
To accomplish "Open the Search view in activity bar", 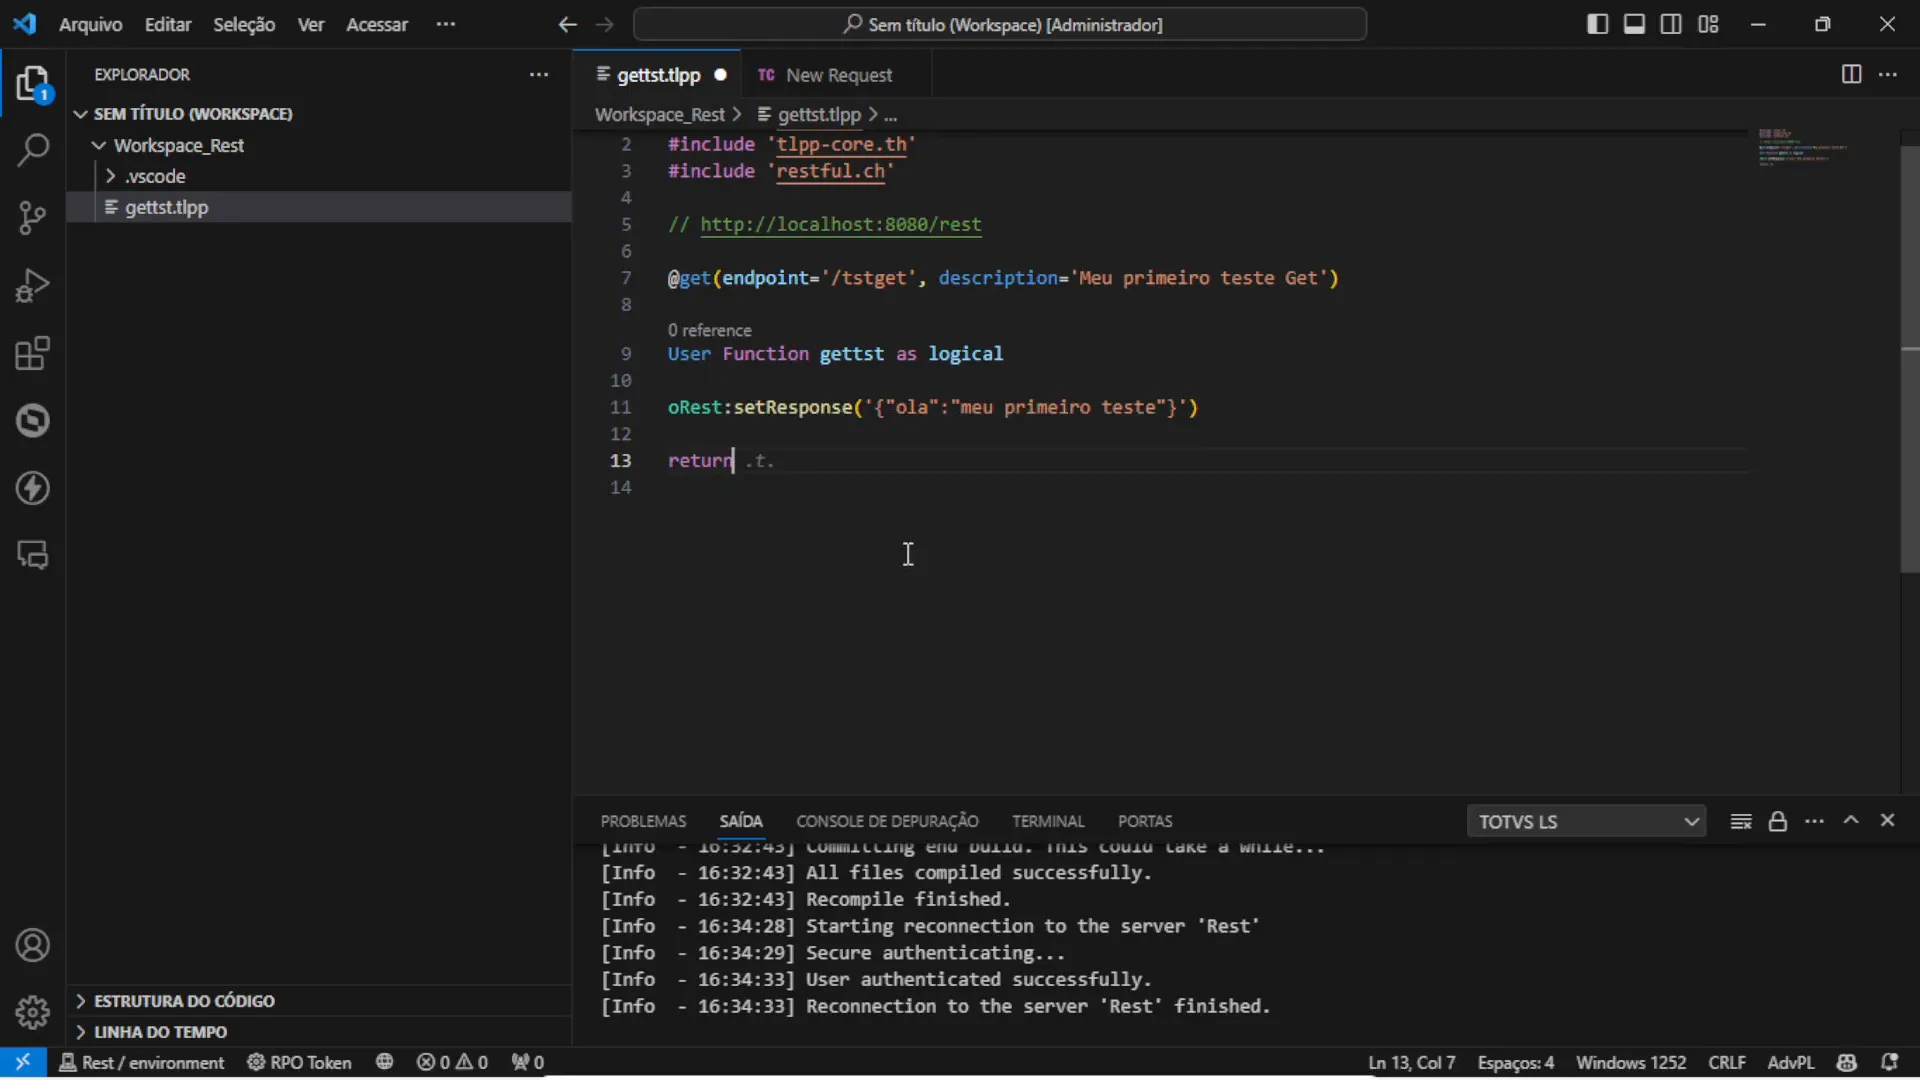I will tap(33, 151).
